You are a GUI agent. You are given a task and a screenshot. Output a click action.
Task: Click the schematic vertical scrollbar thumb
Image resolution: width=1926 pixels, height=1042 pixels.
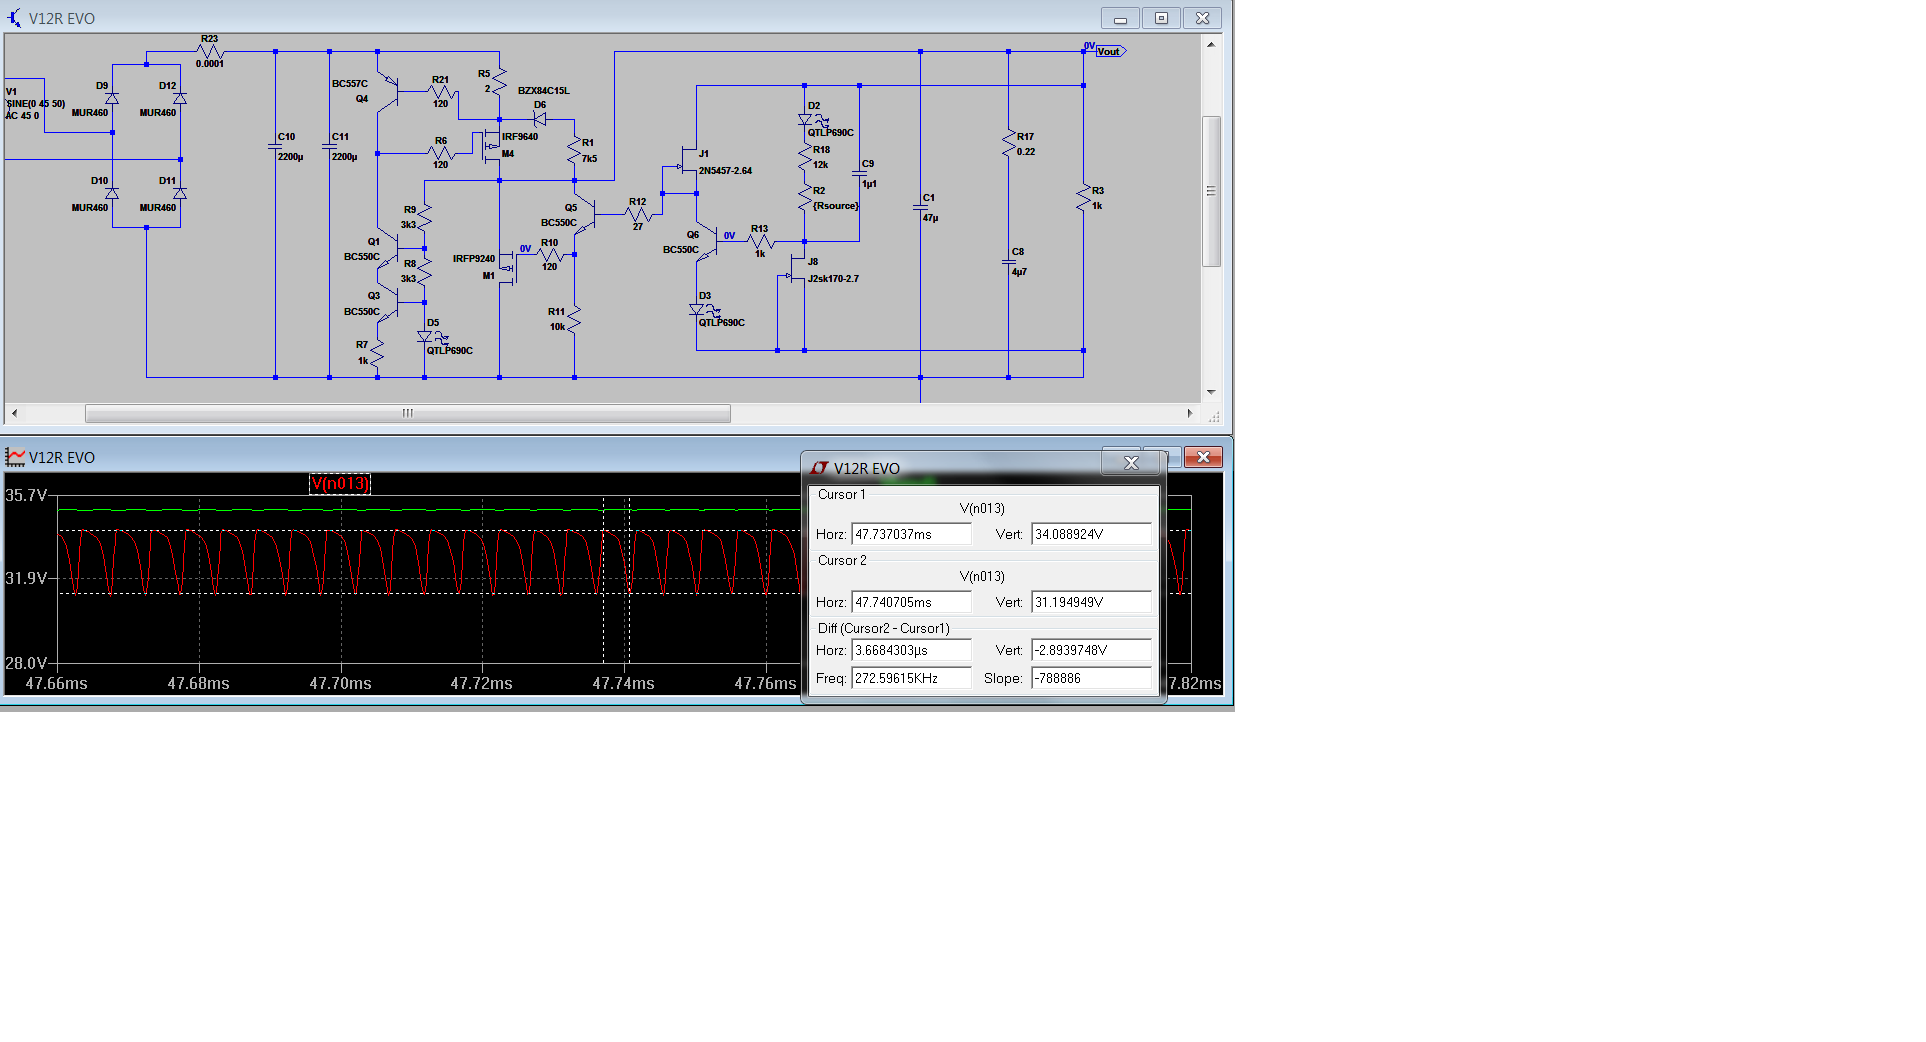pyautogui.click(x=1211, y=191)
